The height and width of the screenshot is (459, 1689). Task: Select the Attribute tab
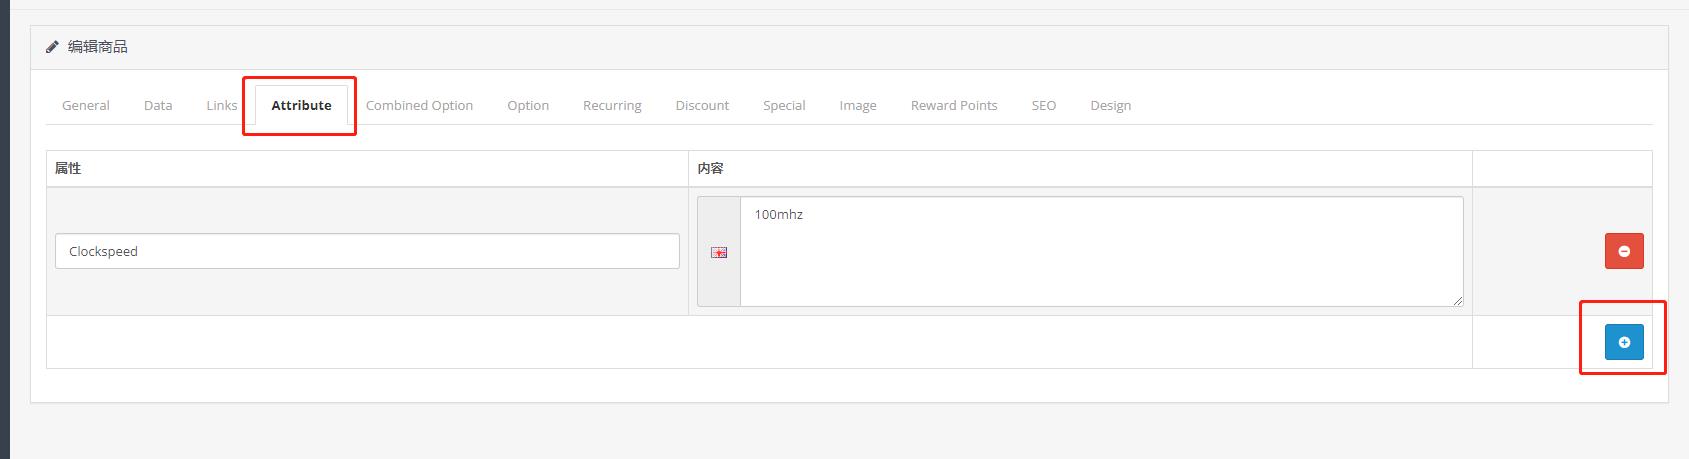[x=301, y=105]
